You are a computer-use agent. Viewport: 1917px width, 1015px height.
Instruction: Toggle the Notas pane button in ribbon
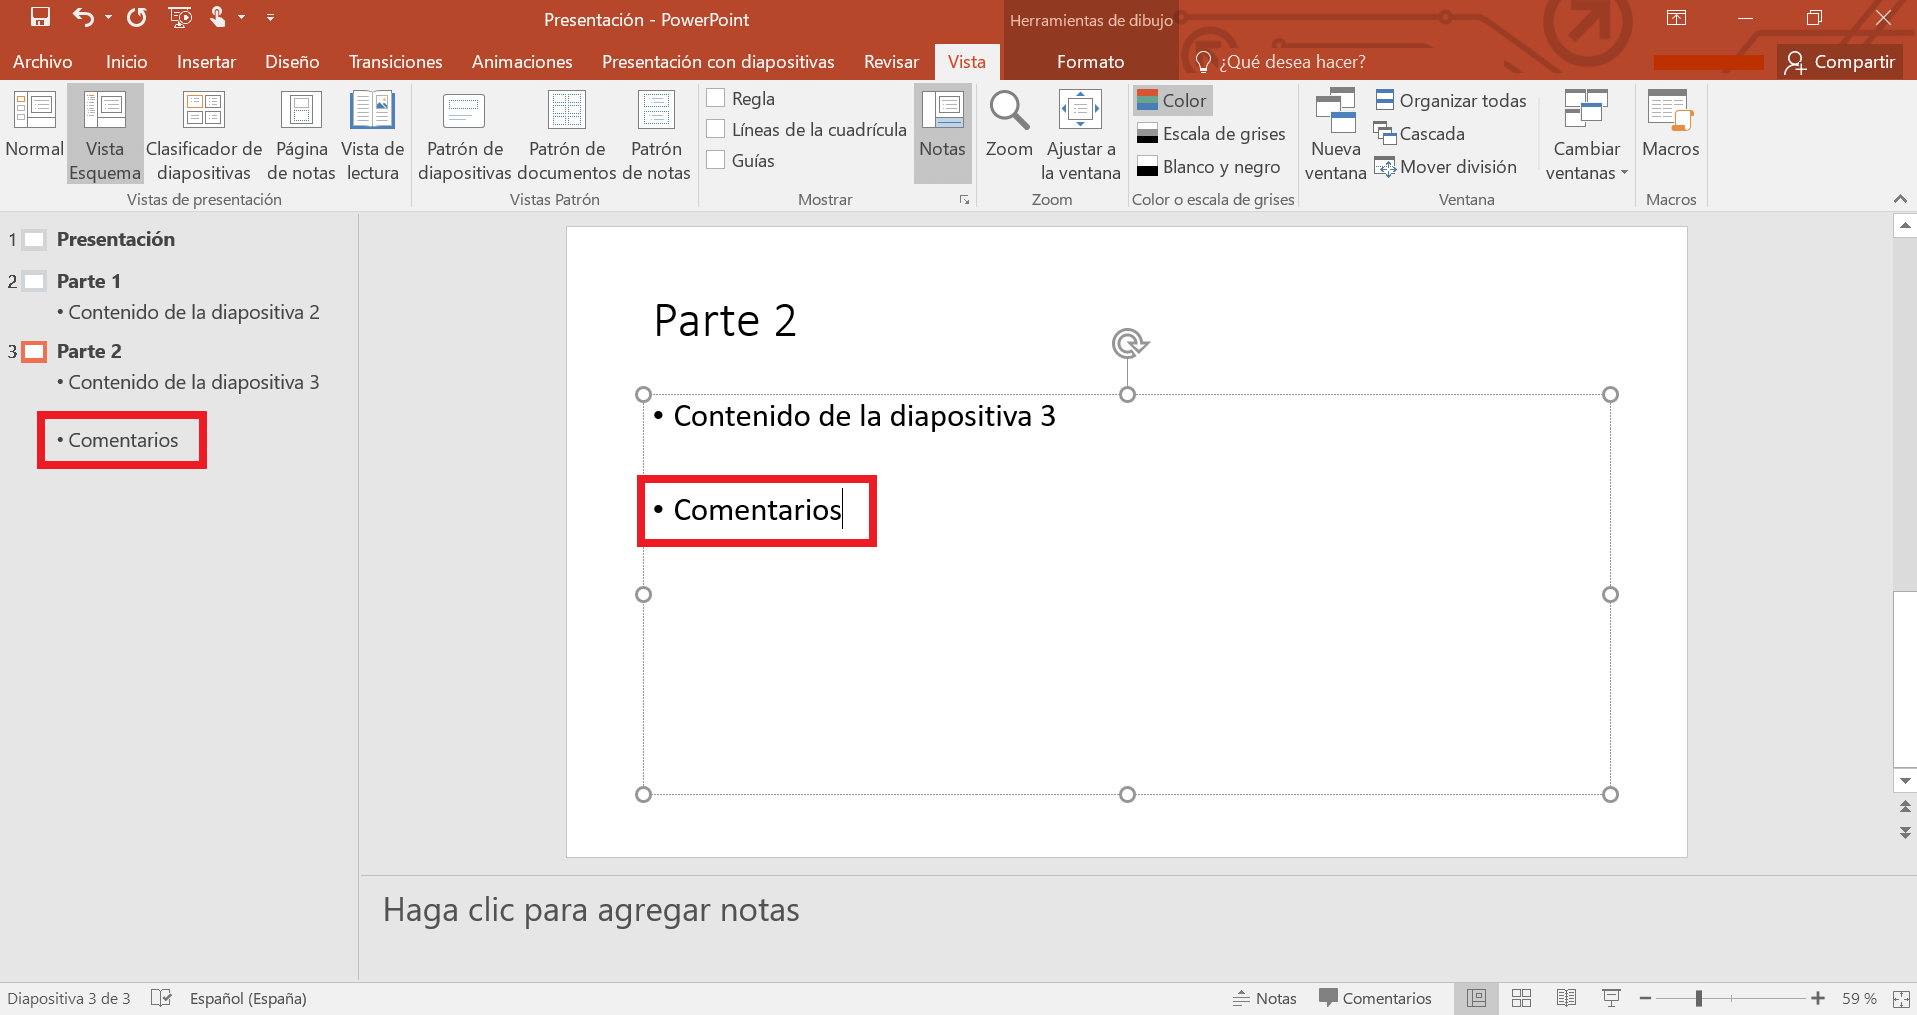click(942, 133)
